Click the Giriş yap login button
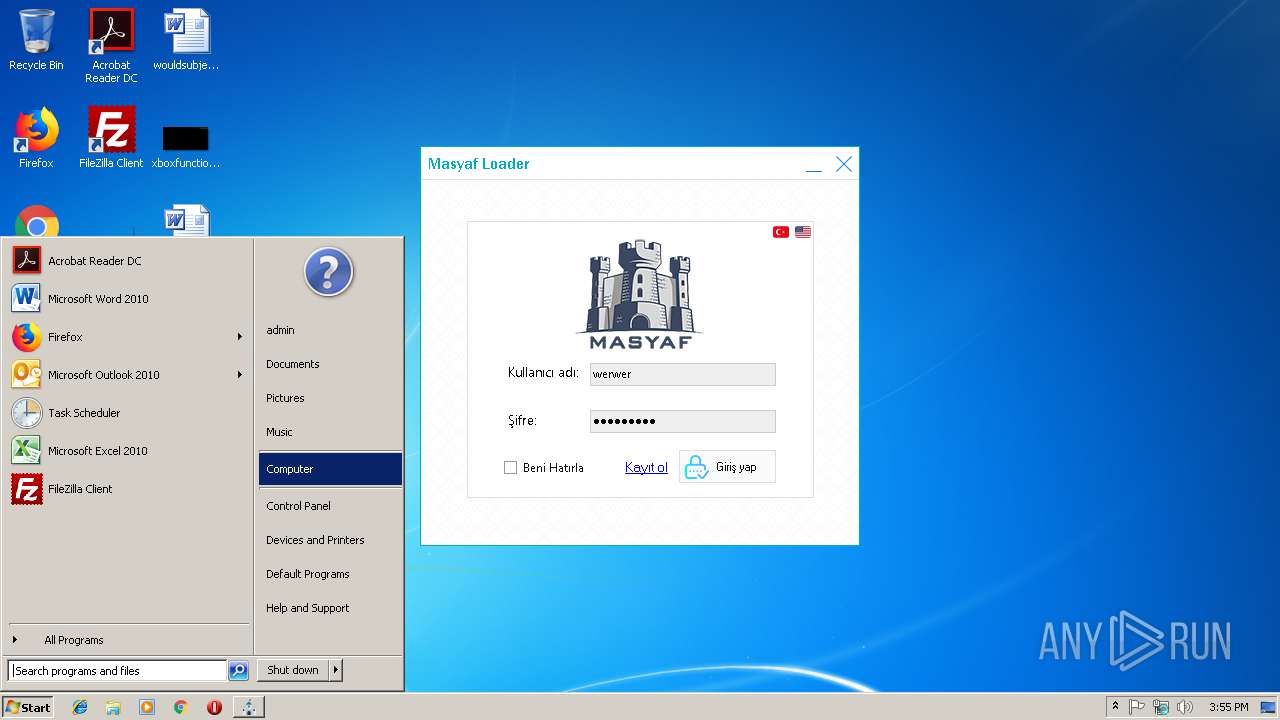1280x720 pixels. point(727,467)
